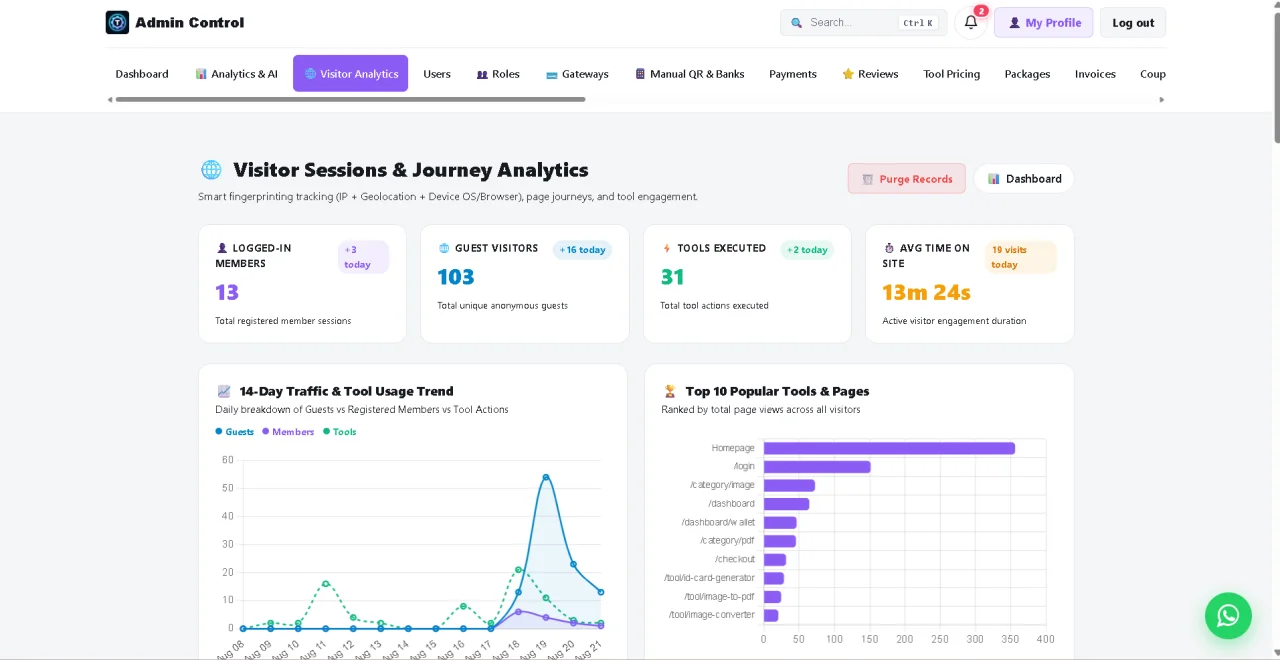
Task: Click the magnifier icon in the search box
Action: coord(796,23)
